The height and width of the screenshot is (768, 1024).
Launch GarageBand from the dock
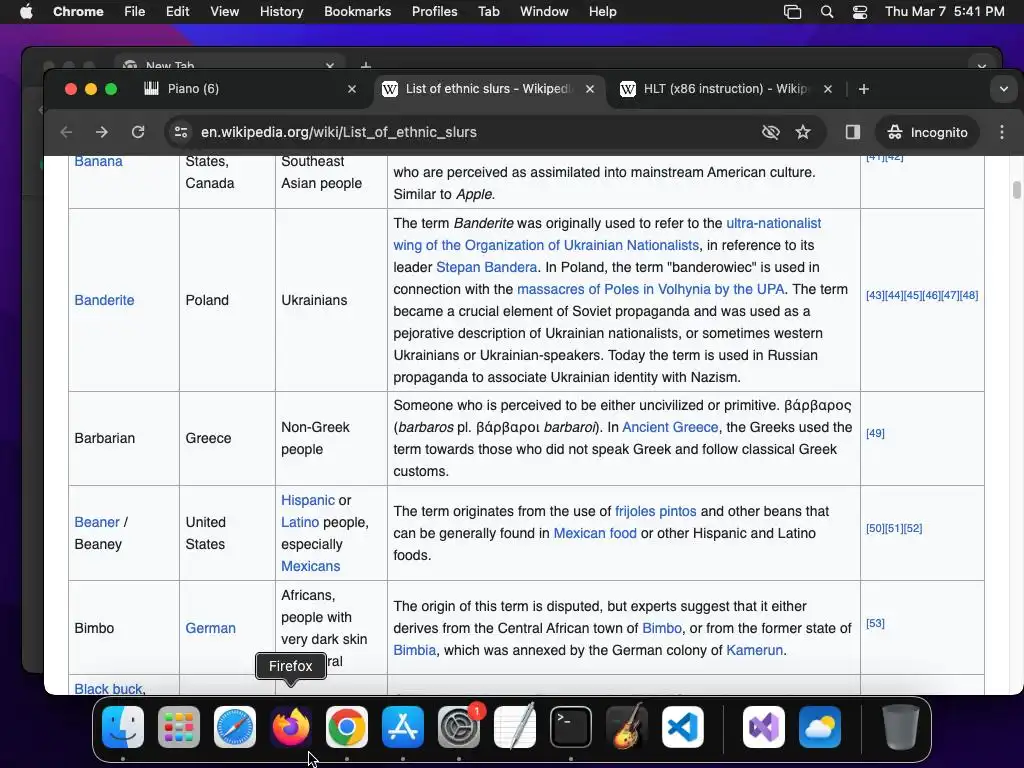pos(627,727)
